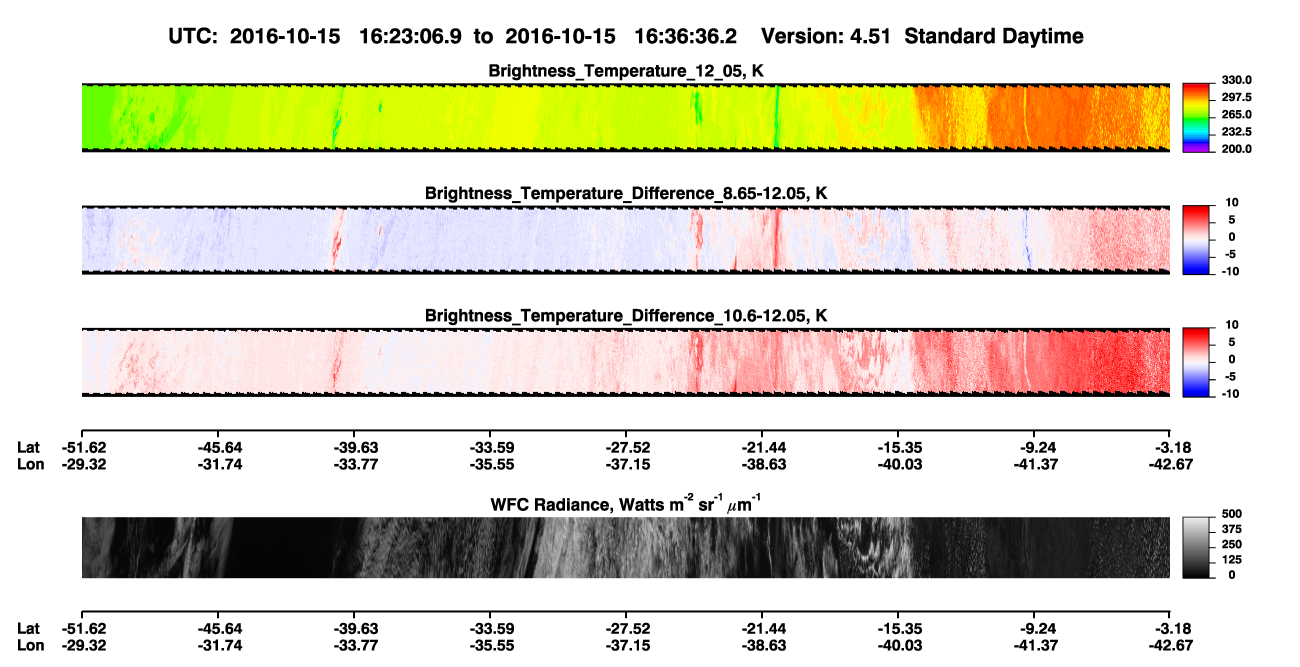Click the 'Brightness_Temperature_Difference_8.65-12.05, K' title

[626, 193]
